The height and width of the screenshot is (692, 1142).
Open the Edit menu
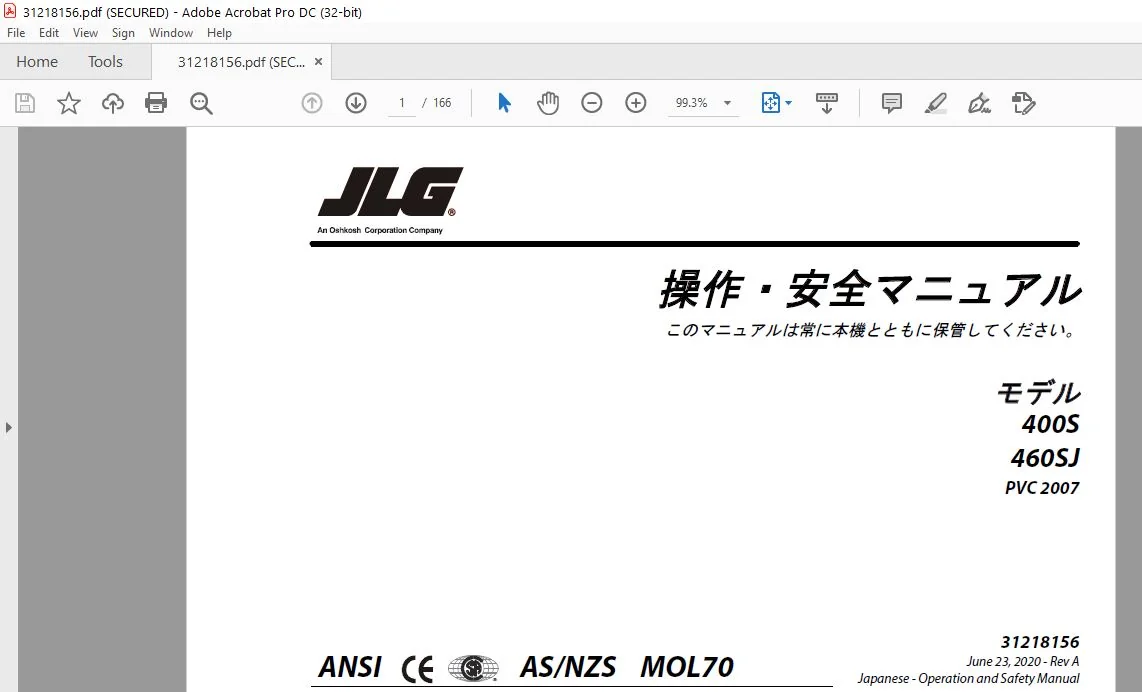(49, 33)
